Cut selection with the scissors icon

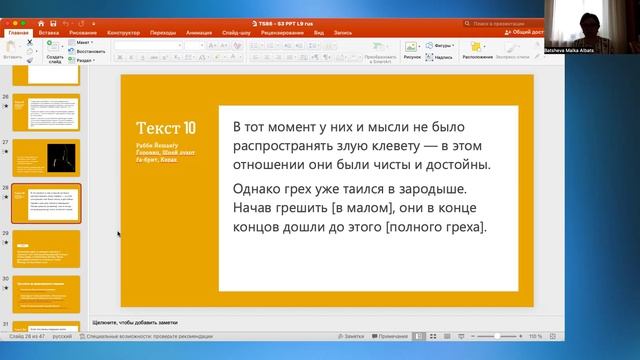tap(29, 42)
